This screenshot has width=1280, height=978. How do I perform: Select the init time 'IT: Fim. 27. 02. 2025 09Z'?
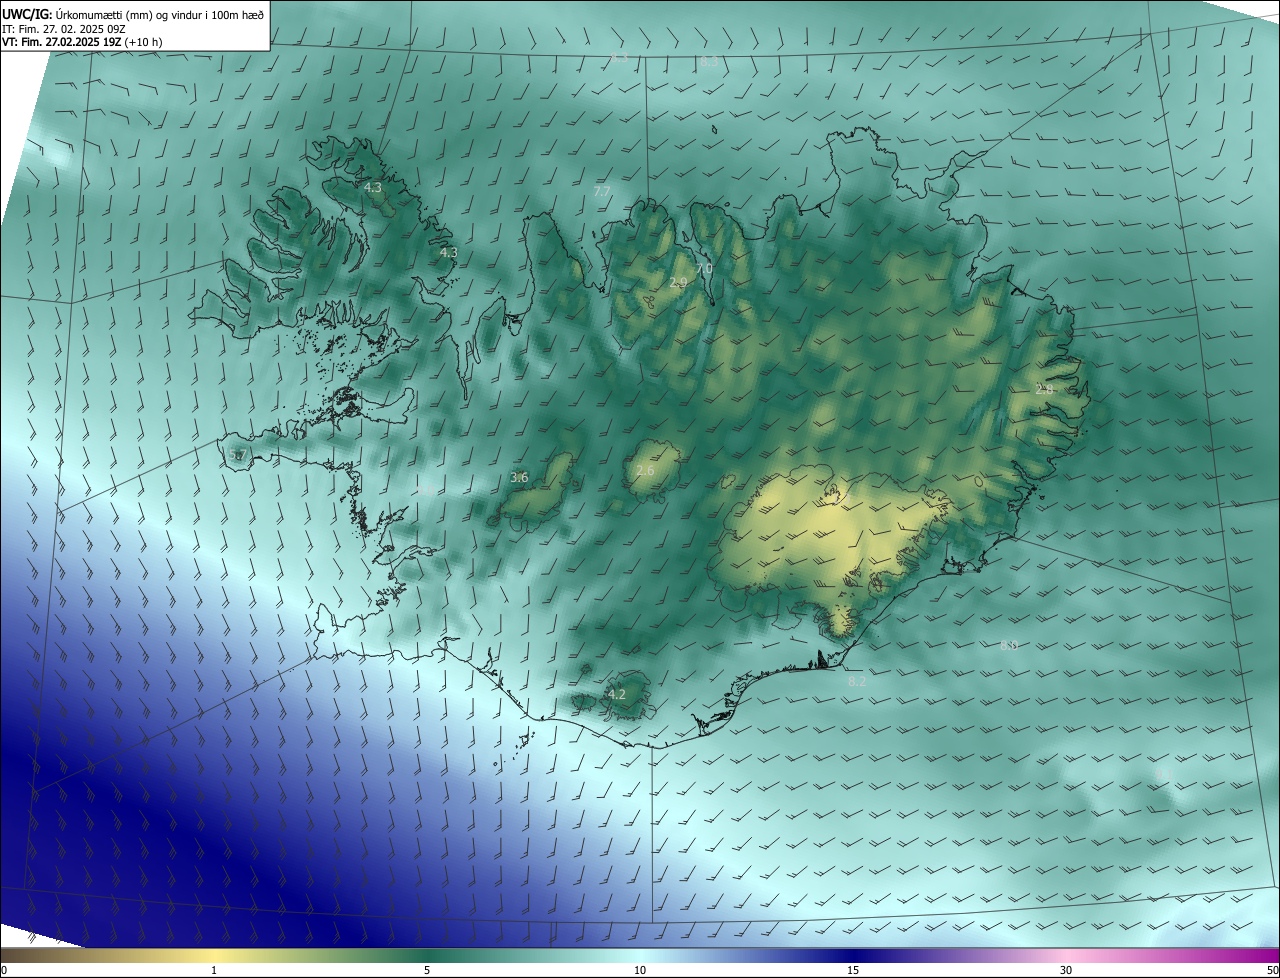(63, 29)
